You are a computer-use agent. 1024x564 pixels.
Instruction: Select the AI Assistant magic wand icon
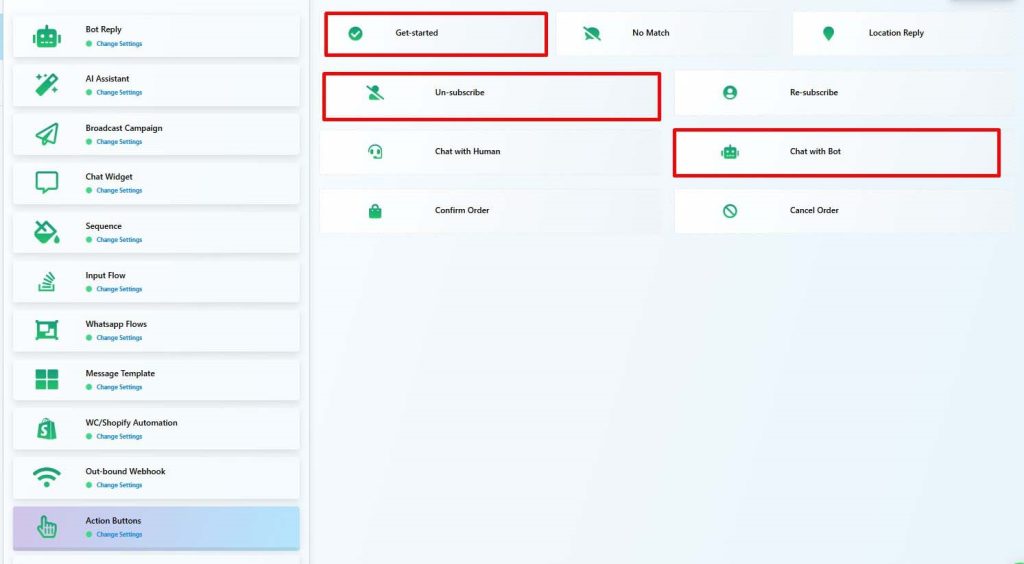coord(46,85)
